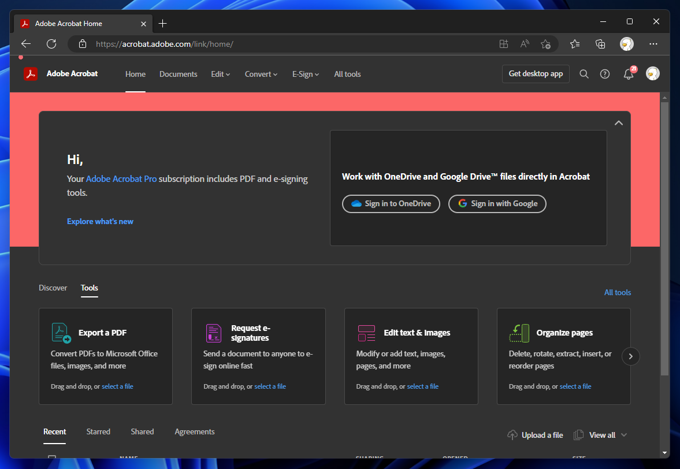Click the Adobe Acrobat logo icon
Viewport: 680px width, 469px height.
pos(30,74)
